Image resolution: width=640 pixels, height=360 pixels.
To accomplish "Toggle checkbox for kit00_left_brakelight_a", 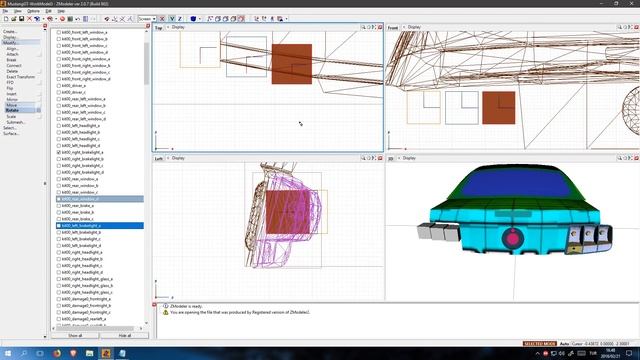I will [x=59, y=226].
